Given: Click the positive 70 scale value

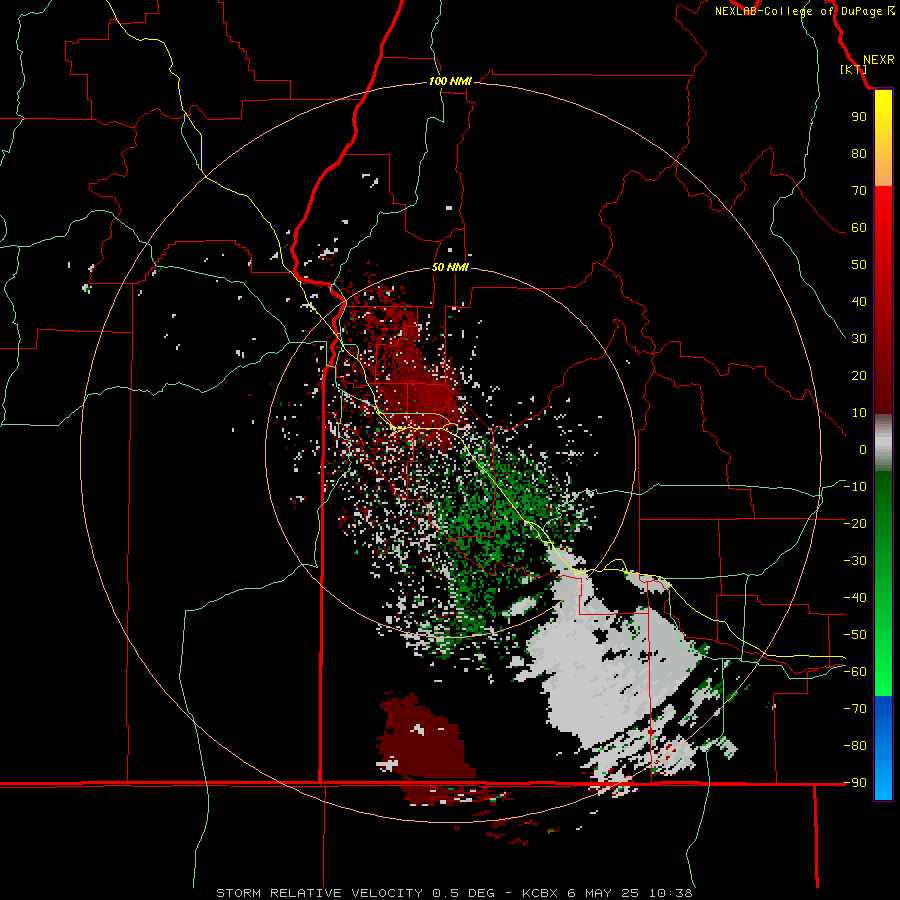Looking at the screenshot, I should pyautogui.click(x=859, y=191).
